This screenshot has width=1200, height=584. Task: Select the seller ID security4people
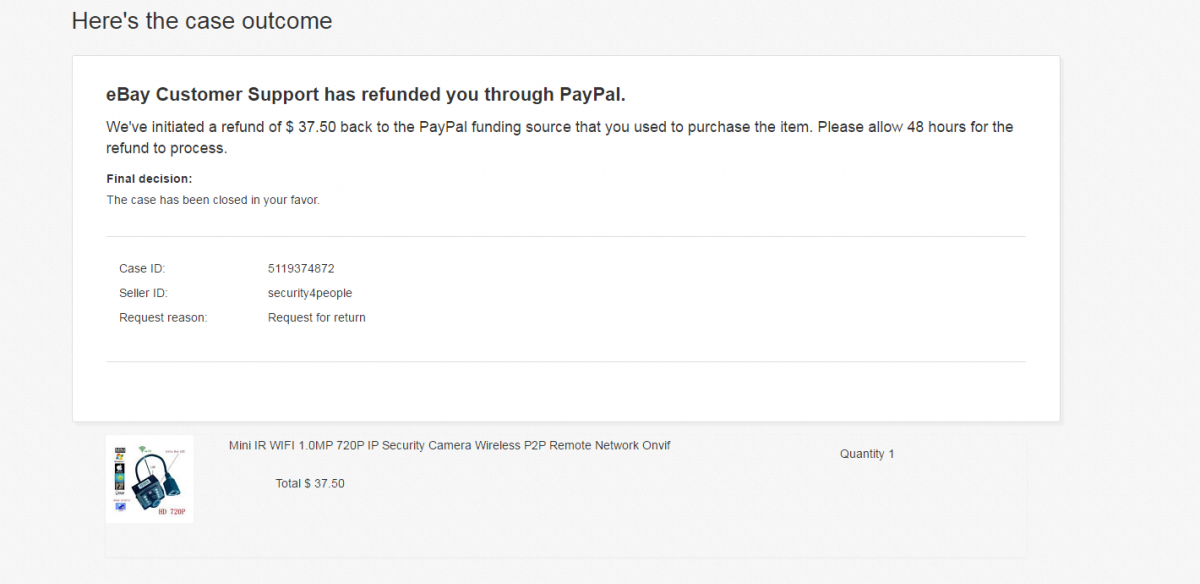click(x=310, y=293)
